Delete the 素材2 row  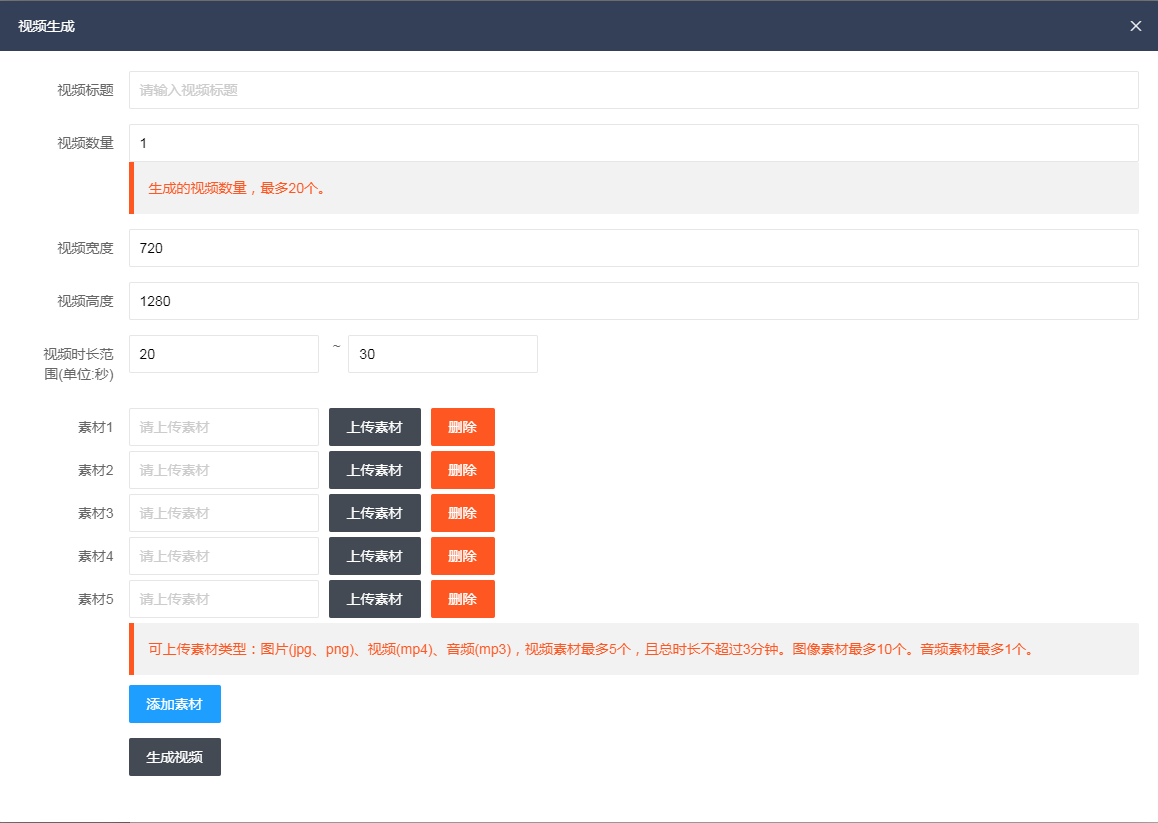(x=463, y=470)
